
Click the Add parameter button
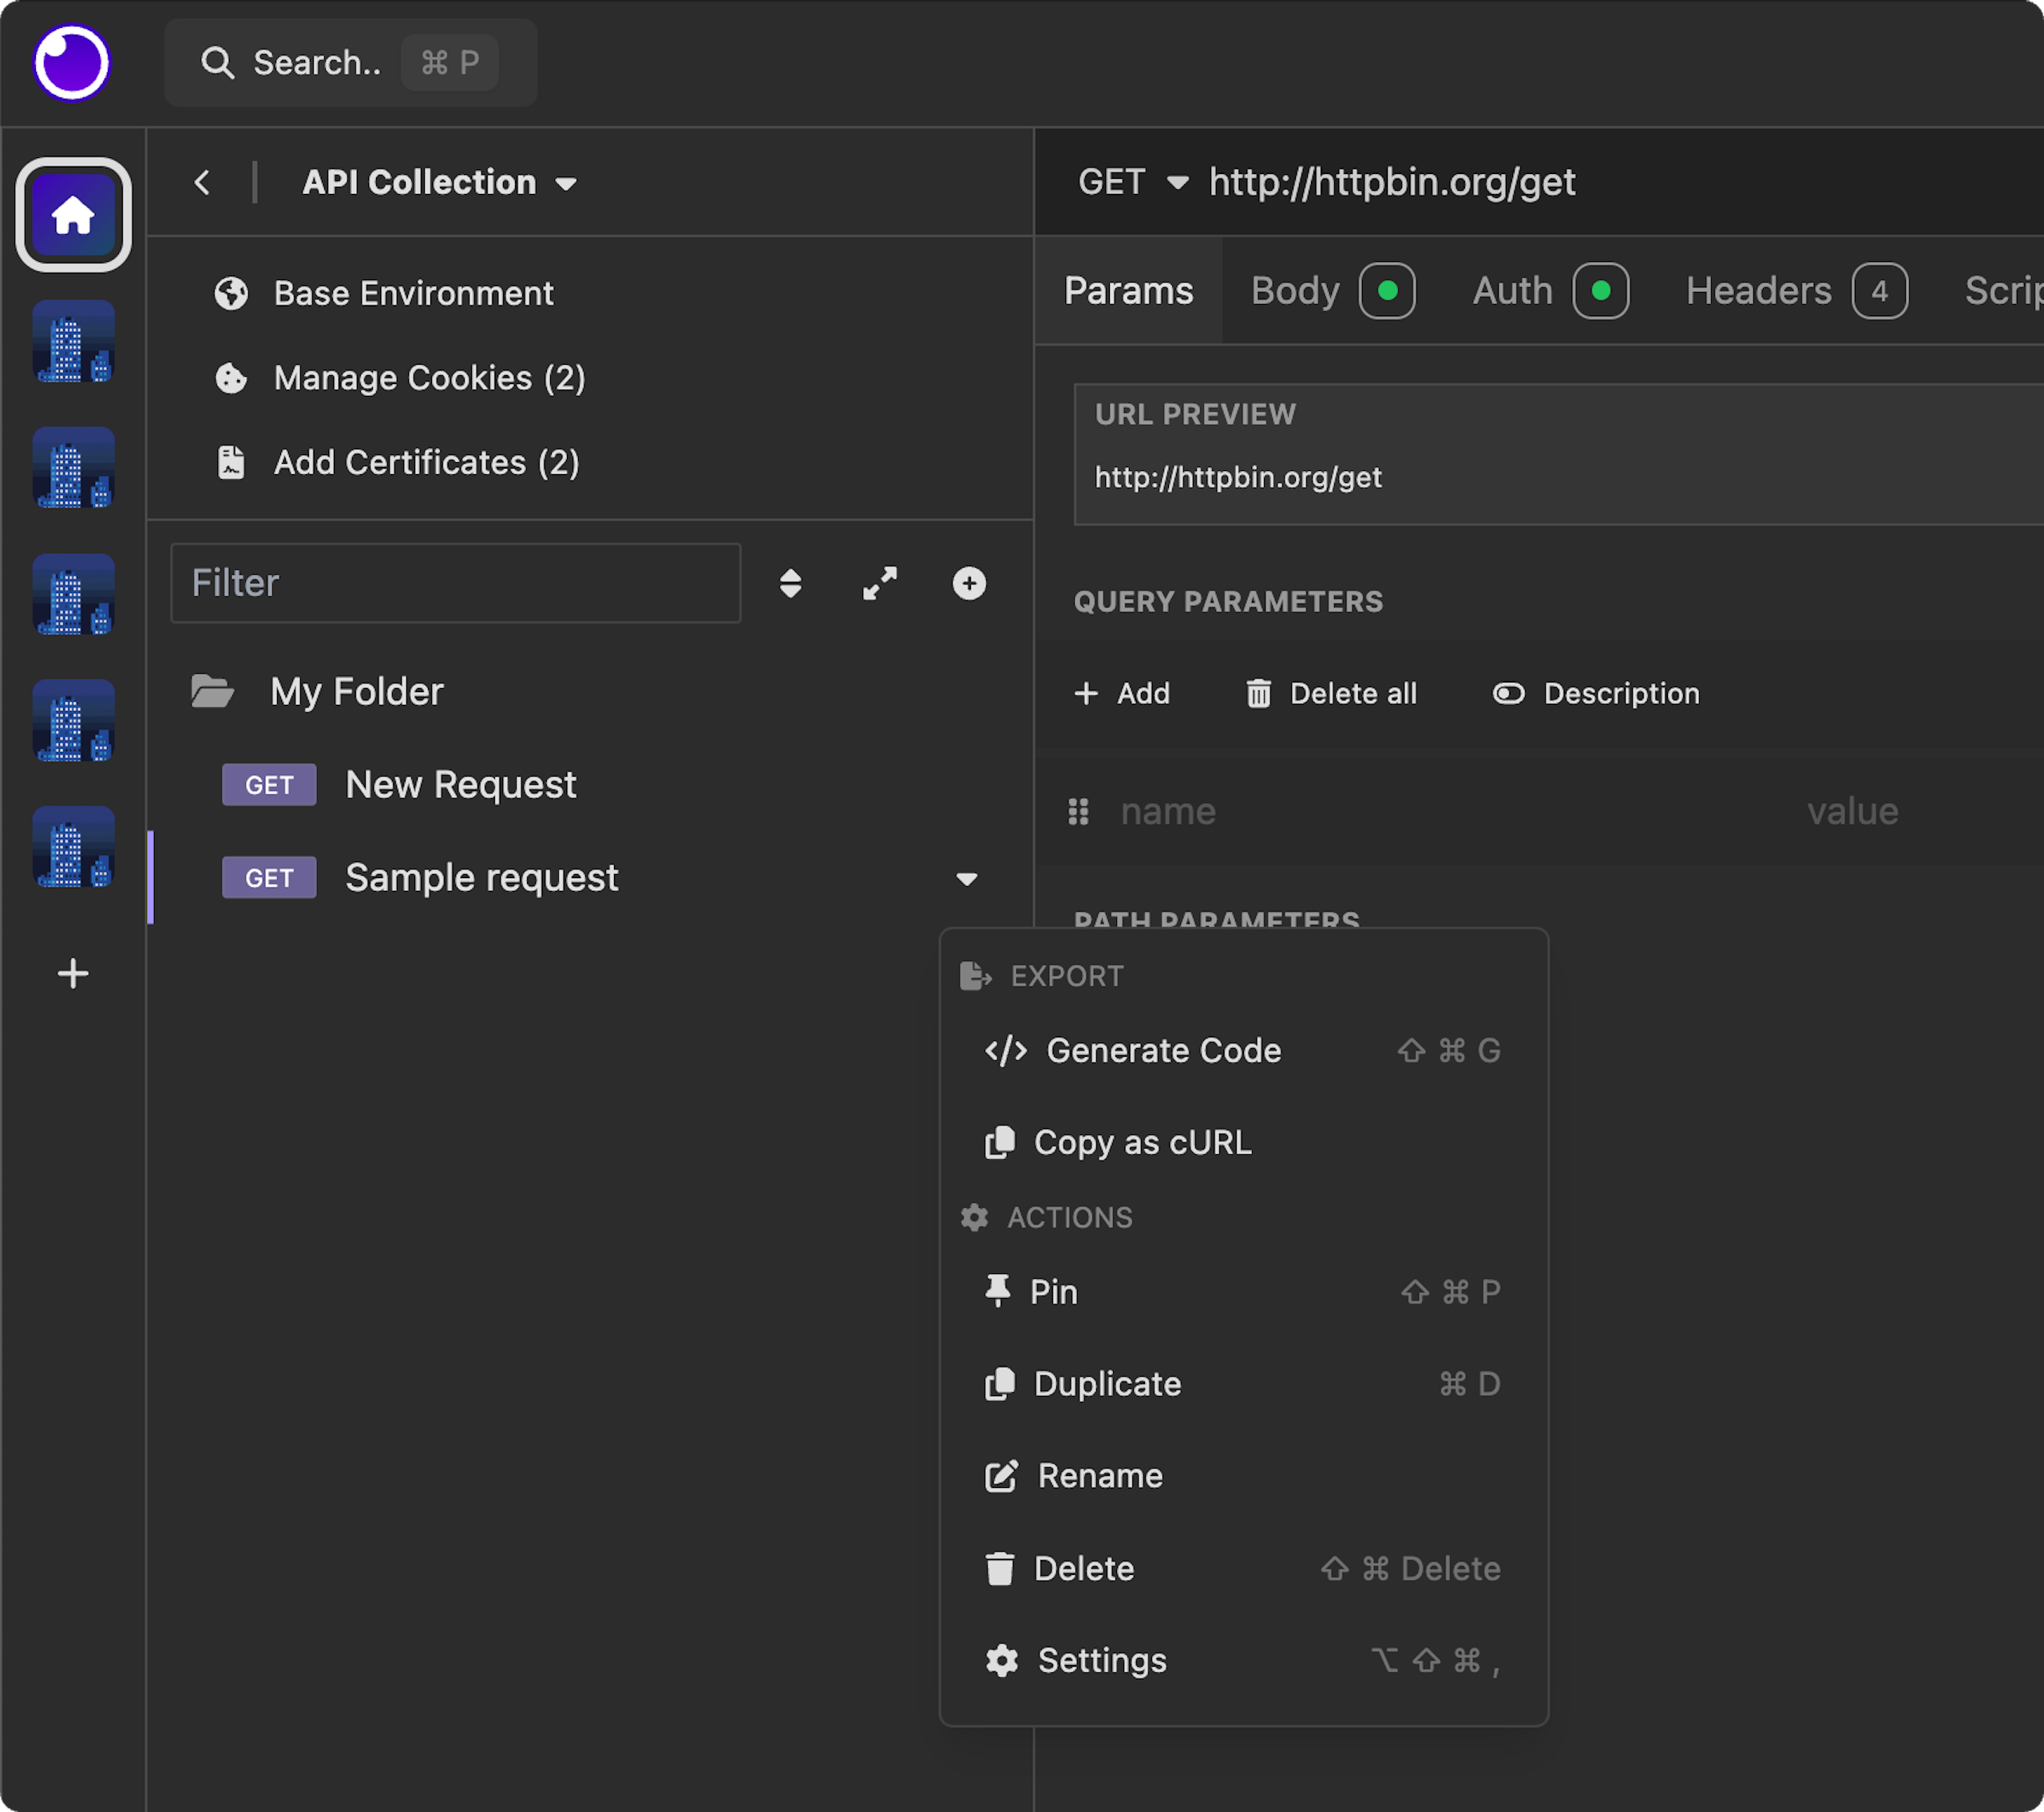[1121, 694]
